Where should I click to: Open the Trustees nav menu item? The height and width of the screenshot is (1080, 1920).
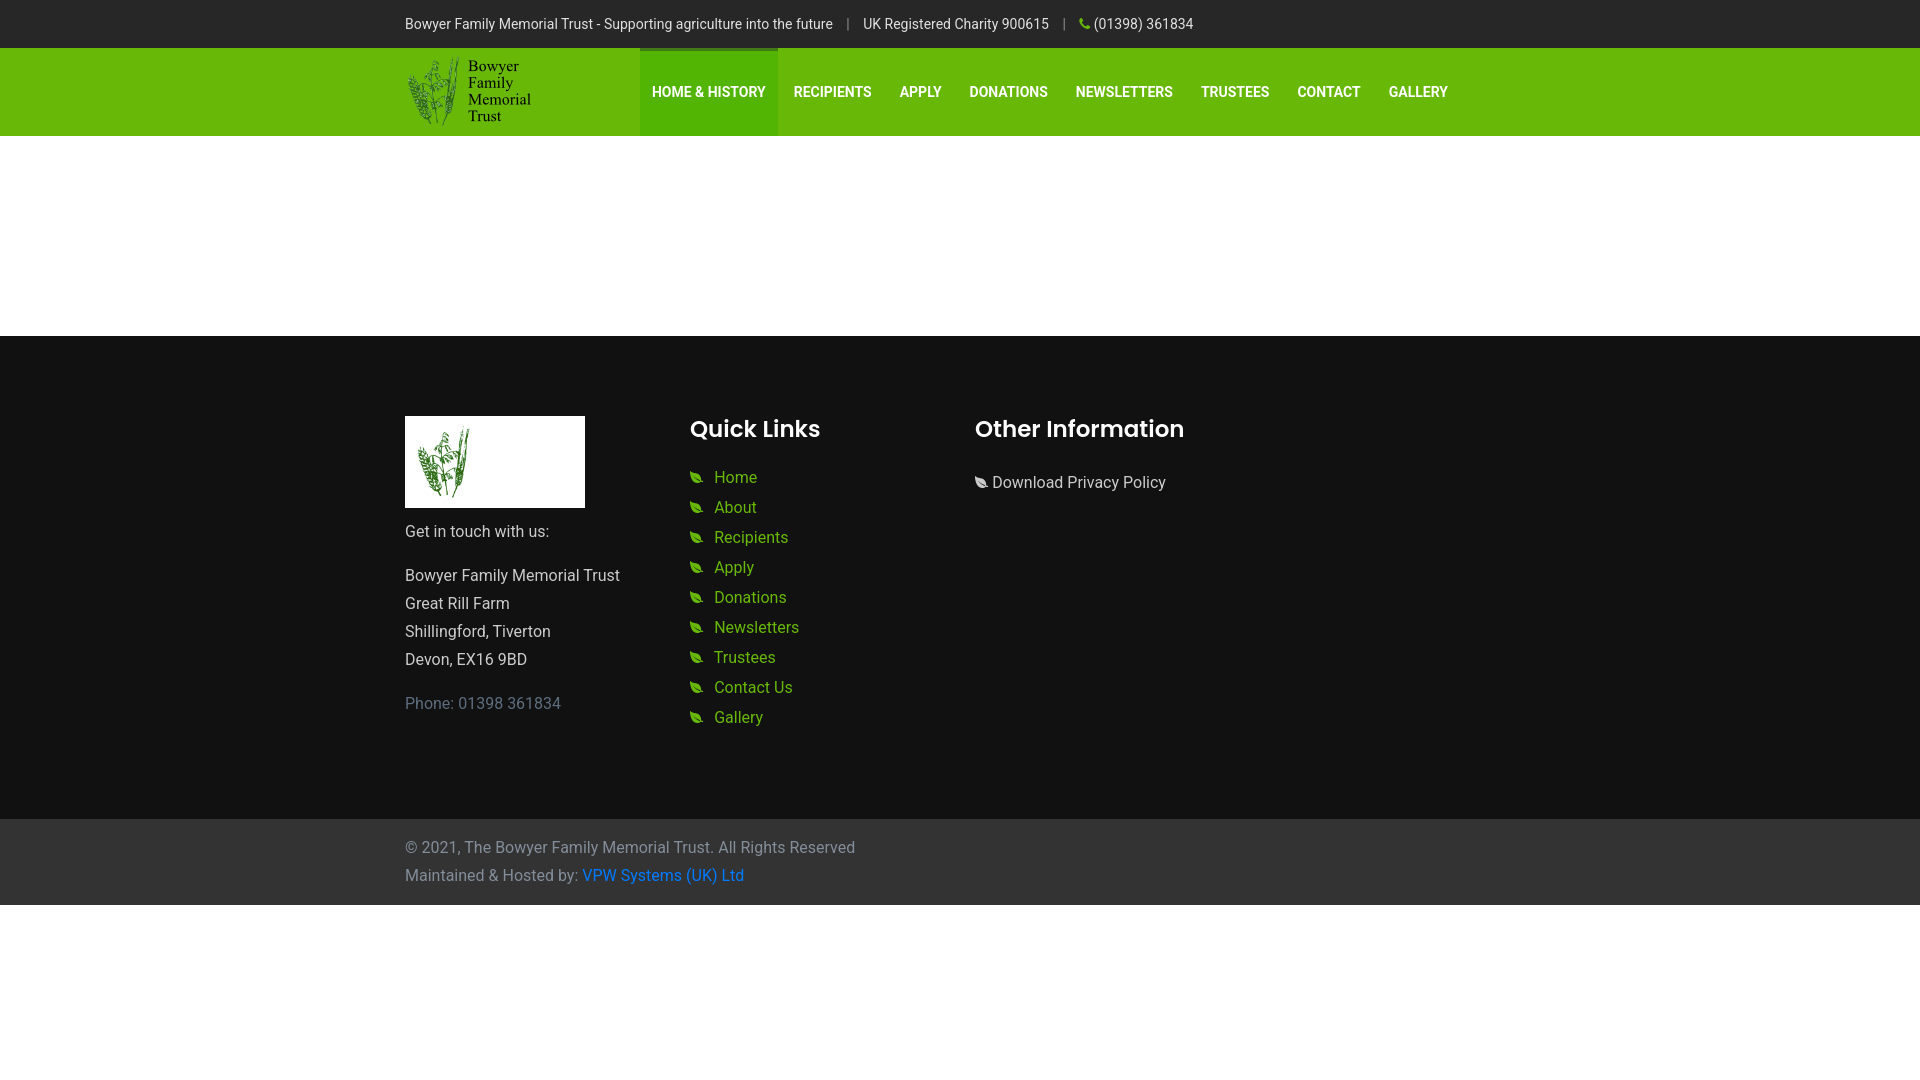(x=1235, y=92)
